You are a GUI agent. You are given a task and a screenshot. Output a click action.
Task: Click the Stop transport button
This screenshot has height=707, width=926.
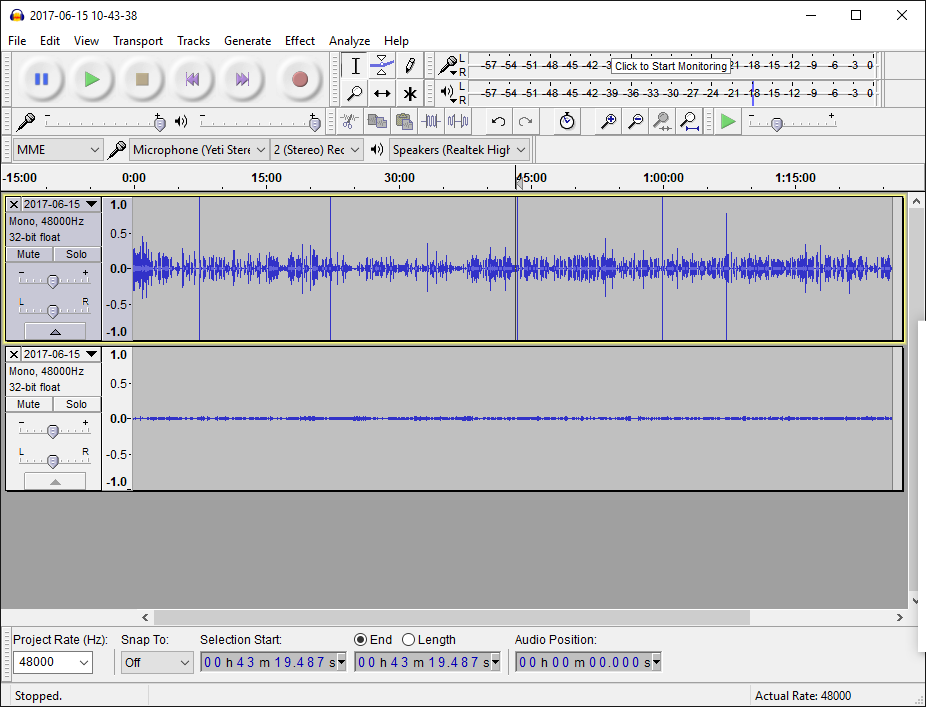pos(142,79)
